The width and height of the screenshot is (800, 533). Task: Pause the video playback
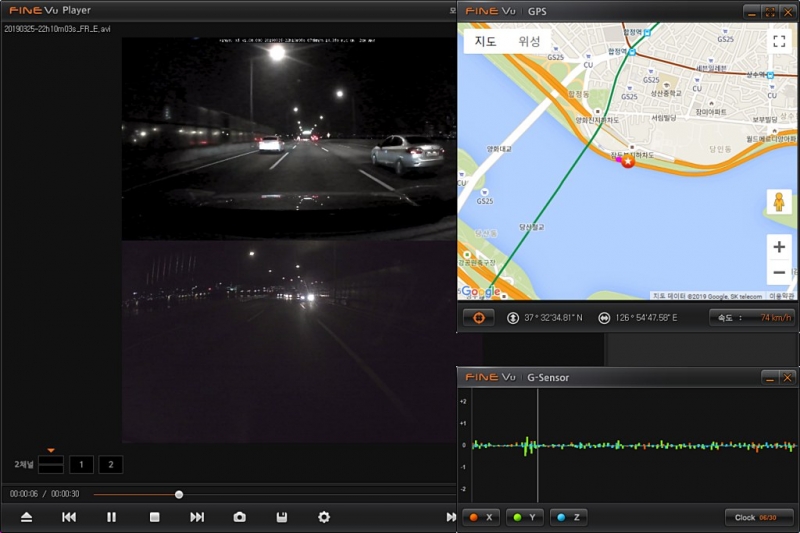point(111,517)
